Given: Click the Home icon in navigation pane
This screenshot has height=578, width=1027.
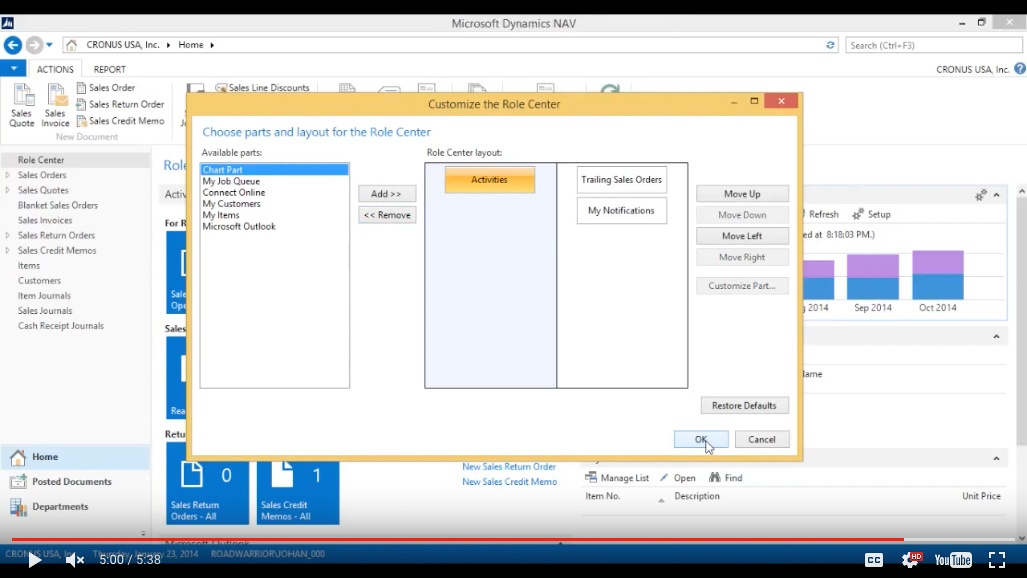Looking at the screenshot, I should (18, 457).
